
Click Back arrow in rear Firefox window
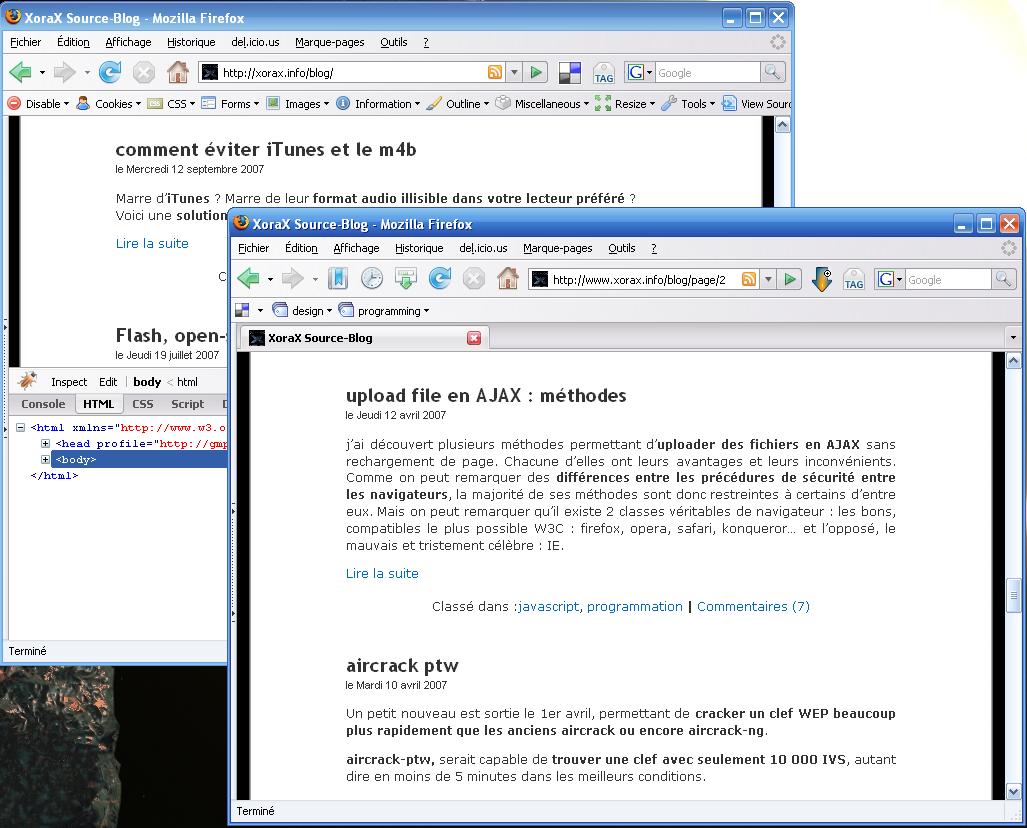tap(20, 72)
